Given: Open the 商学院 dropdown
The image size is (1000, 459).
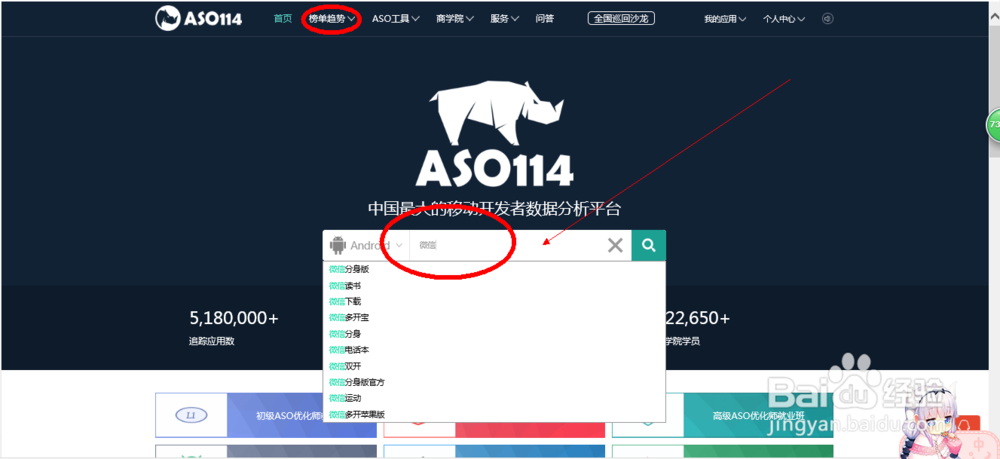Looking at the screenshot, I should 455,18.
